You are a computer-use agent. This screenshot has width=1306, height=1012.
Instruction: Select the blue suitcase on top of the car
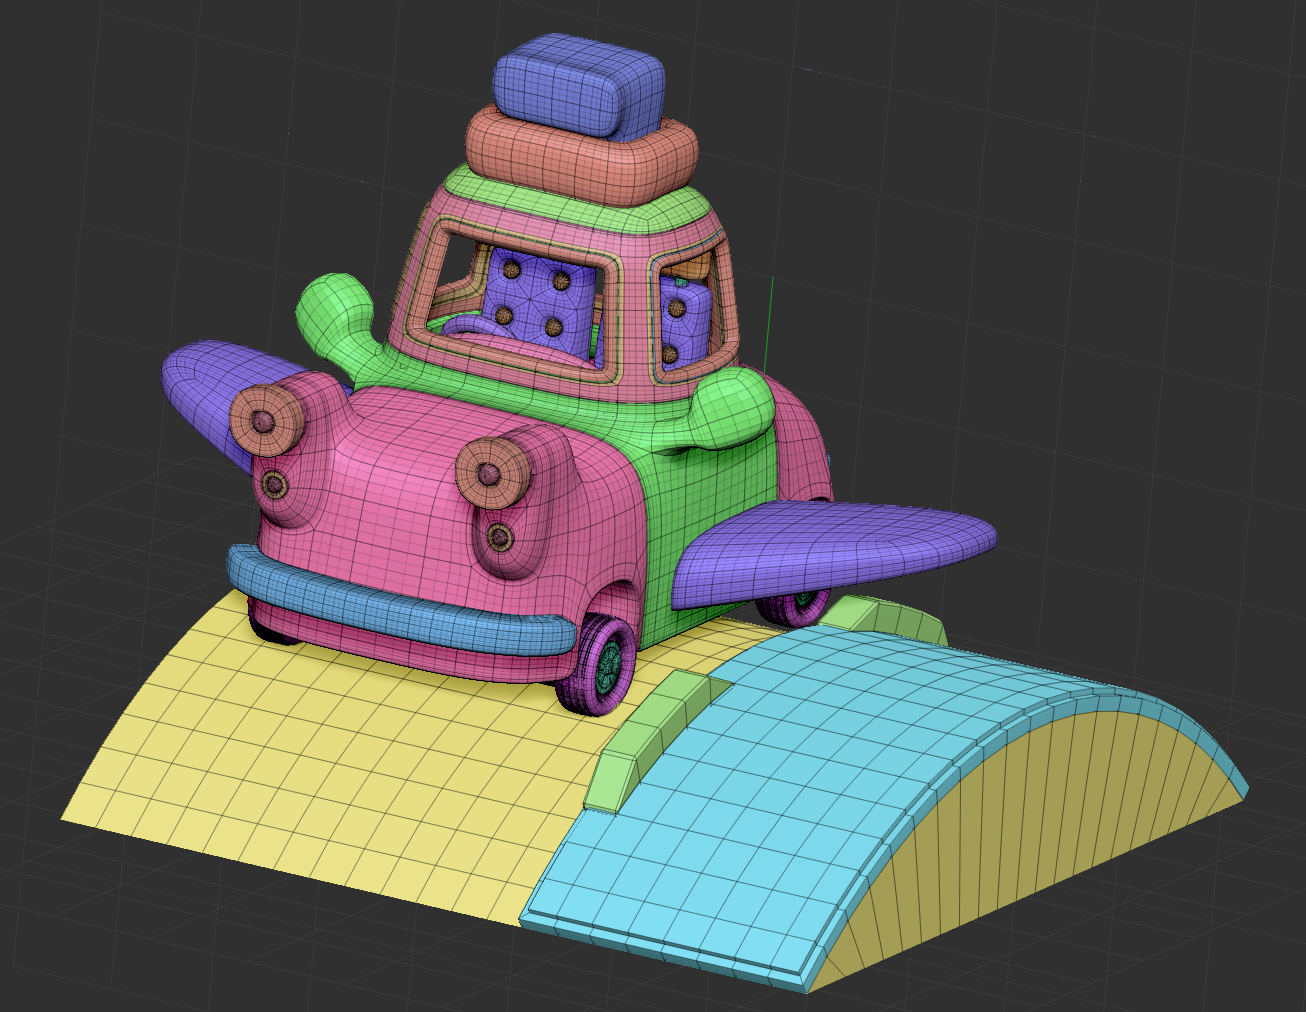point(580,85)
